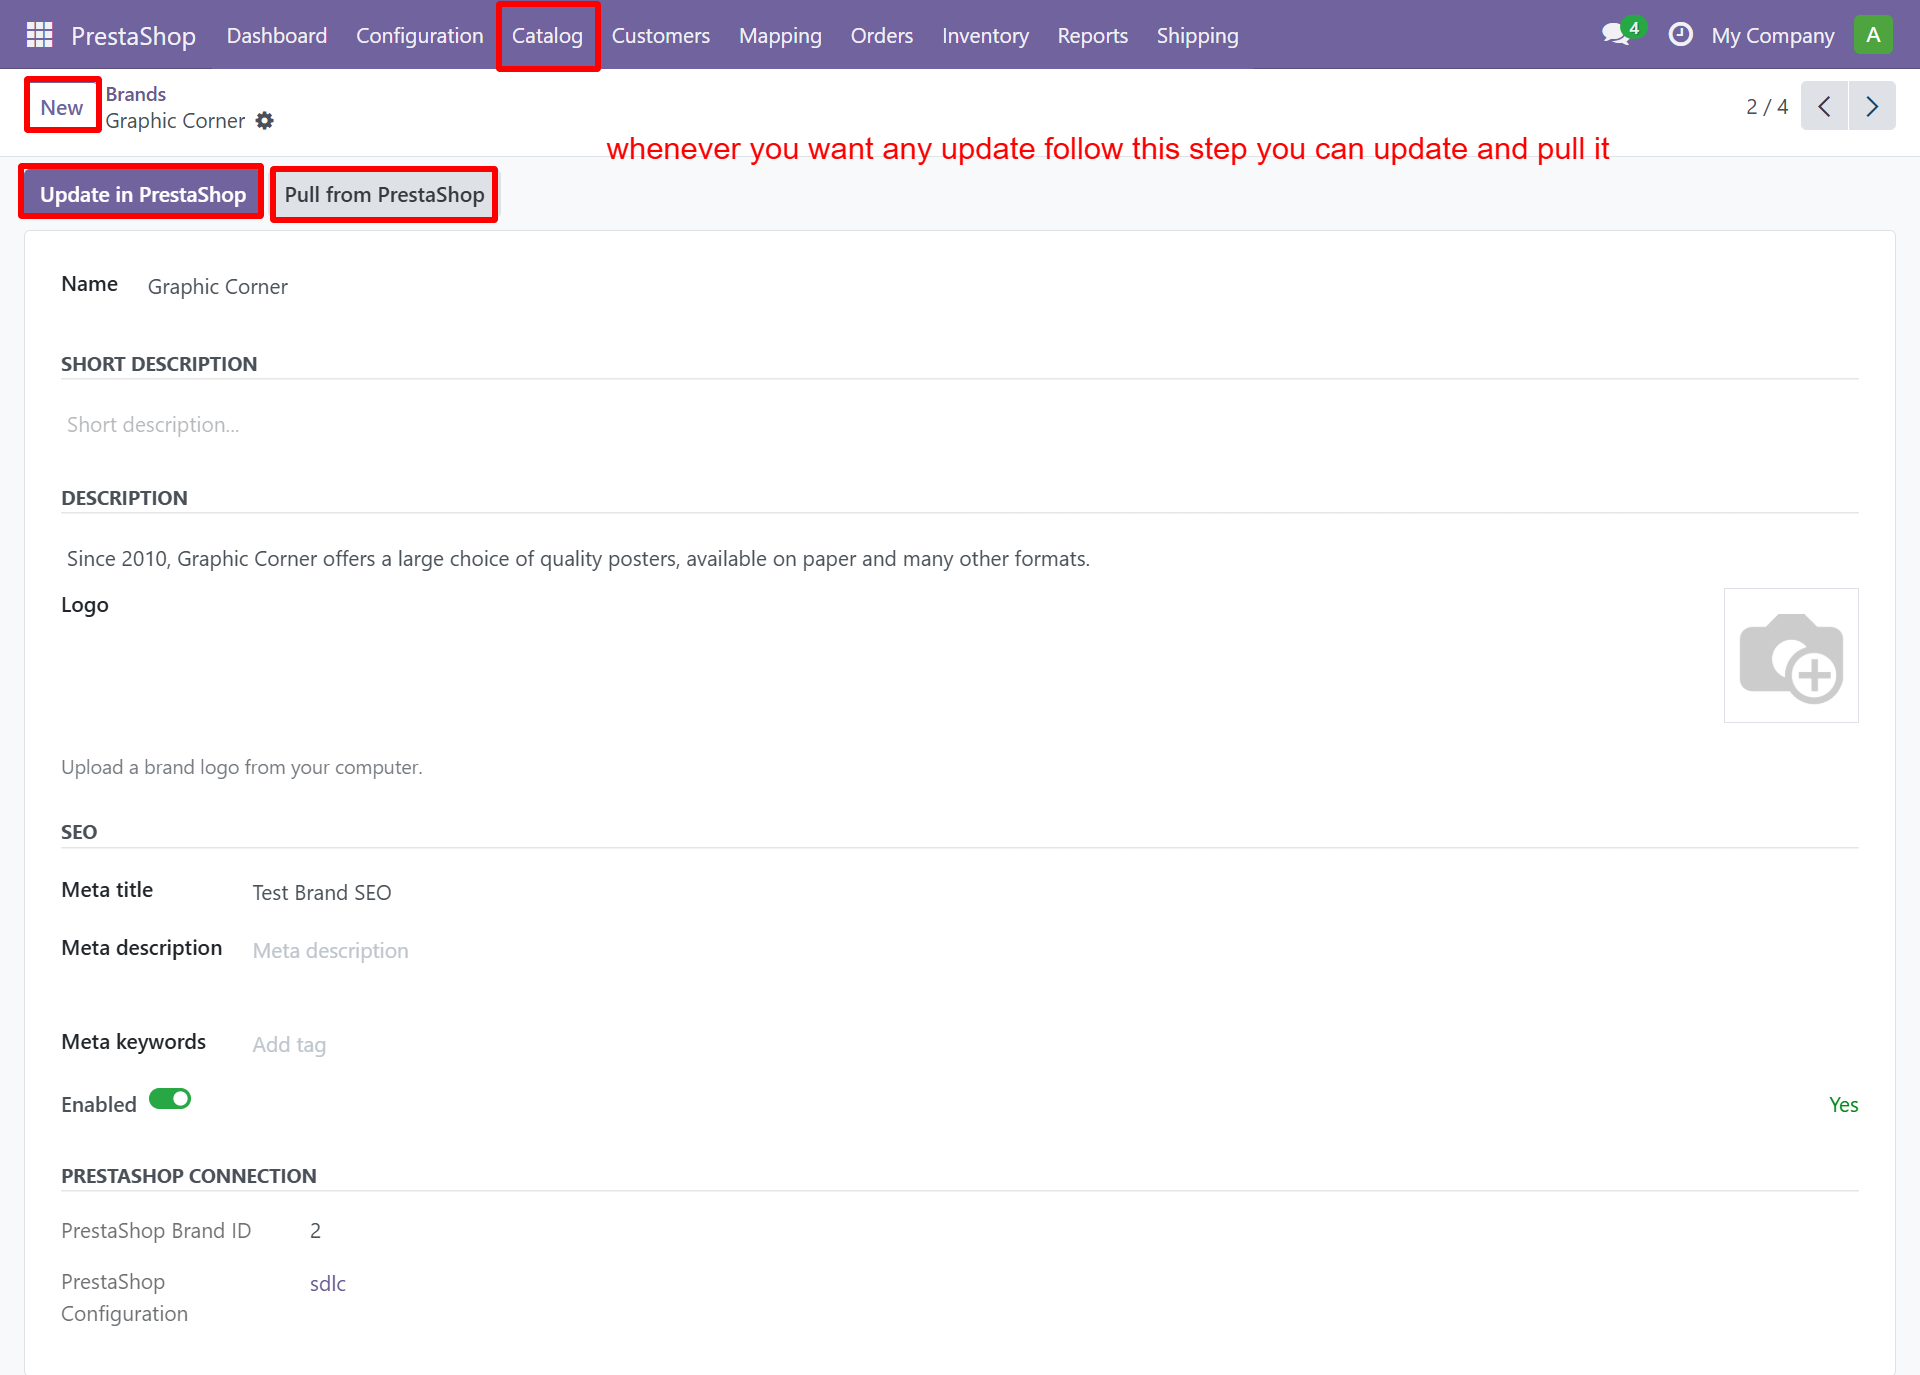Click Update in PrestaShop button
The width and height of the screenshot is (1920, 1375).
coord(142,194)
